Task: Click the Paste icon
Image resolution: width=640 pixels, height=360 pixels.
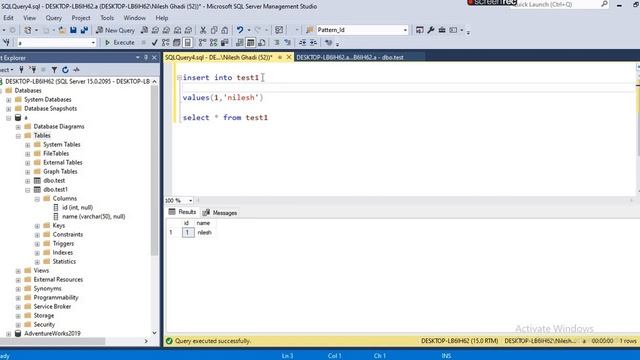Action: 225,30
